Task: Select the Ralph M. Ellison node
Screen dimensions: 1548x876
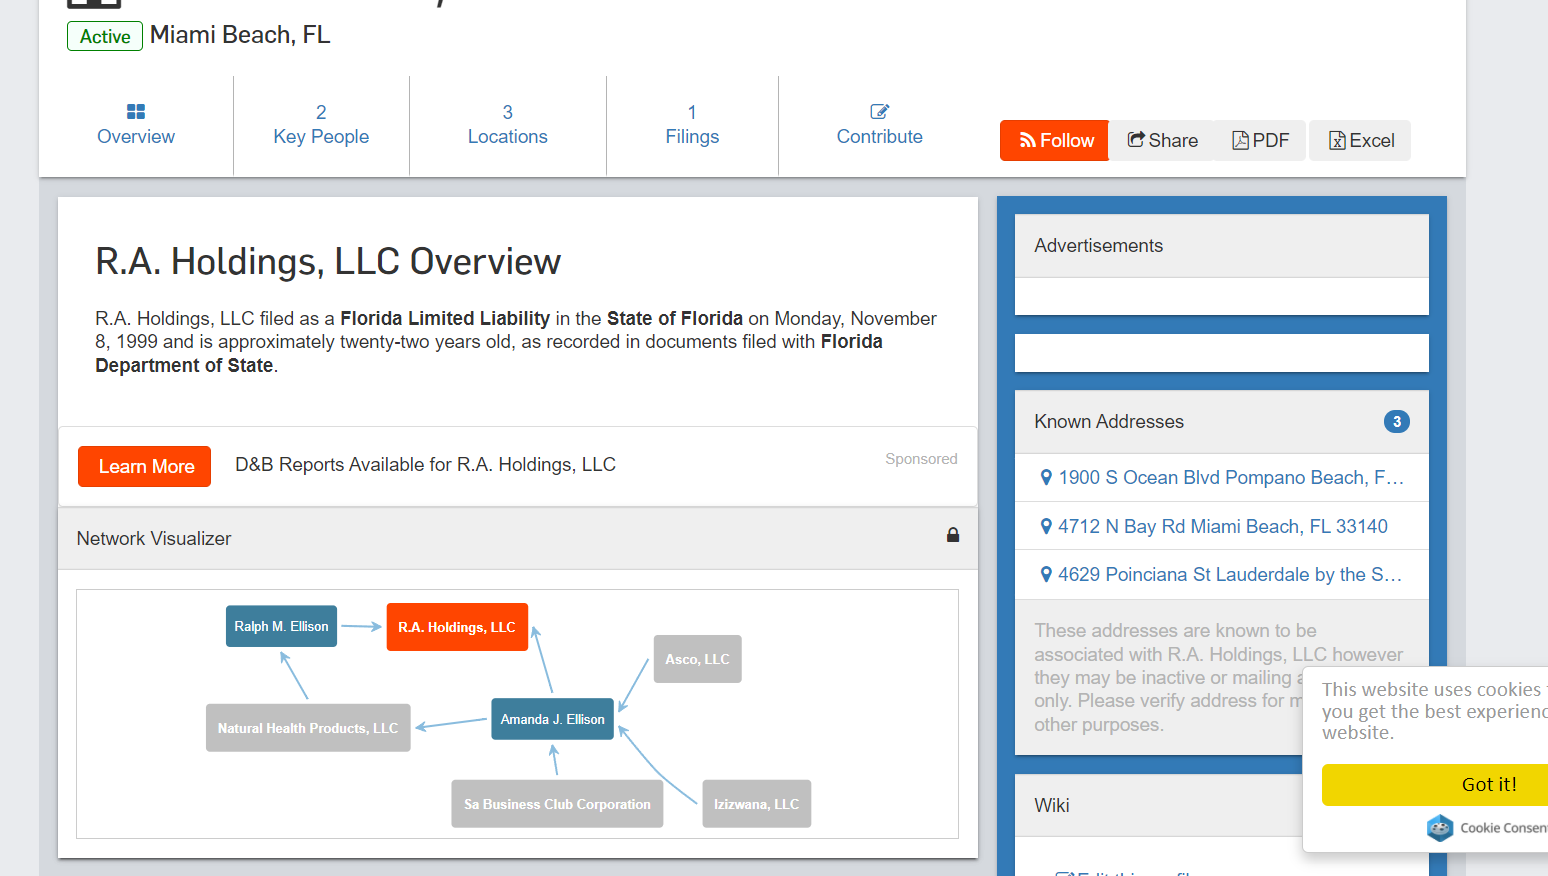Action: point(281,626)
